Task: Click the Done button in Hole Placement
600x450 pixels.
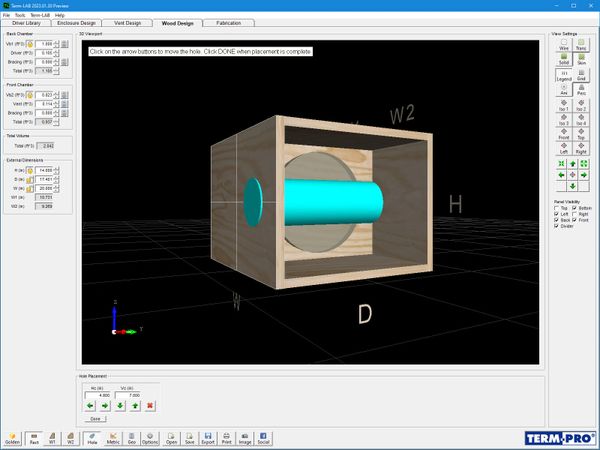Action: [x=95, y=419]
